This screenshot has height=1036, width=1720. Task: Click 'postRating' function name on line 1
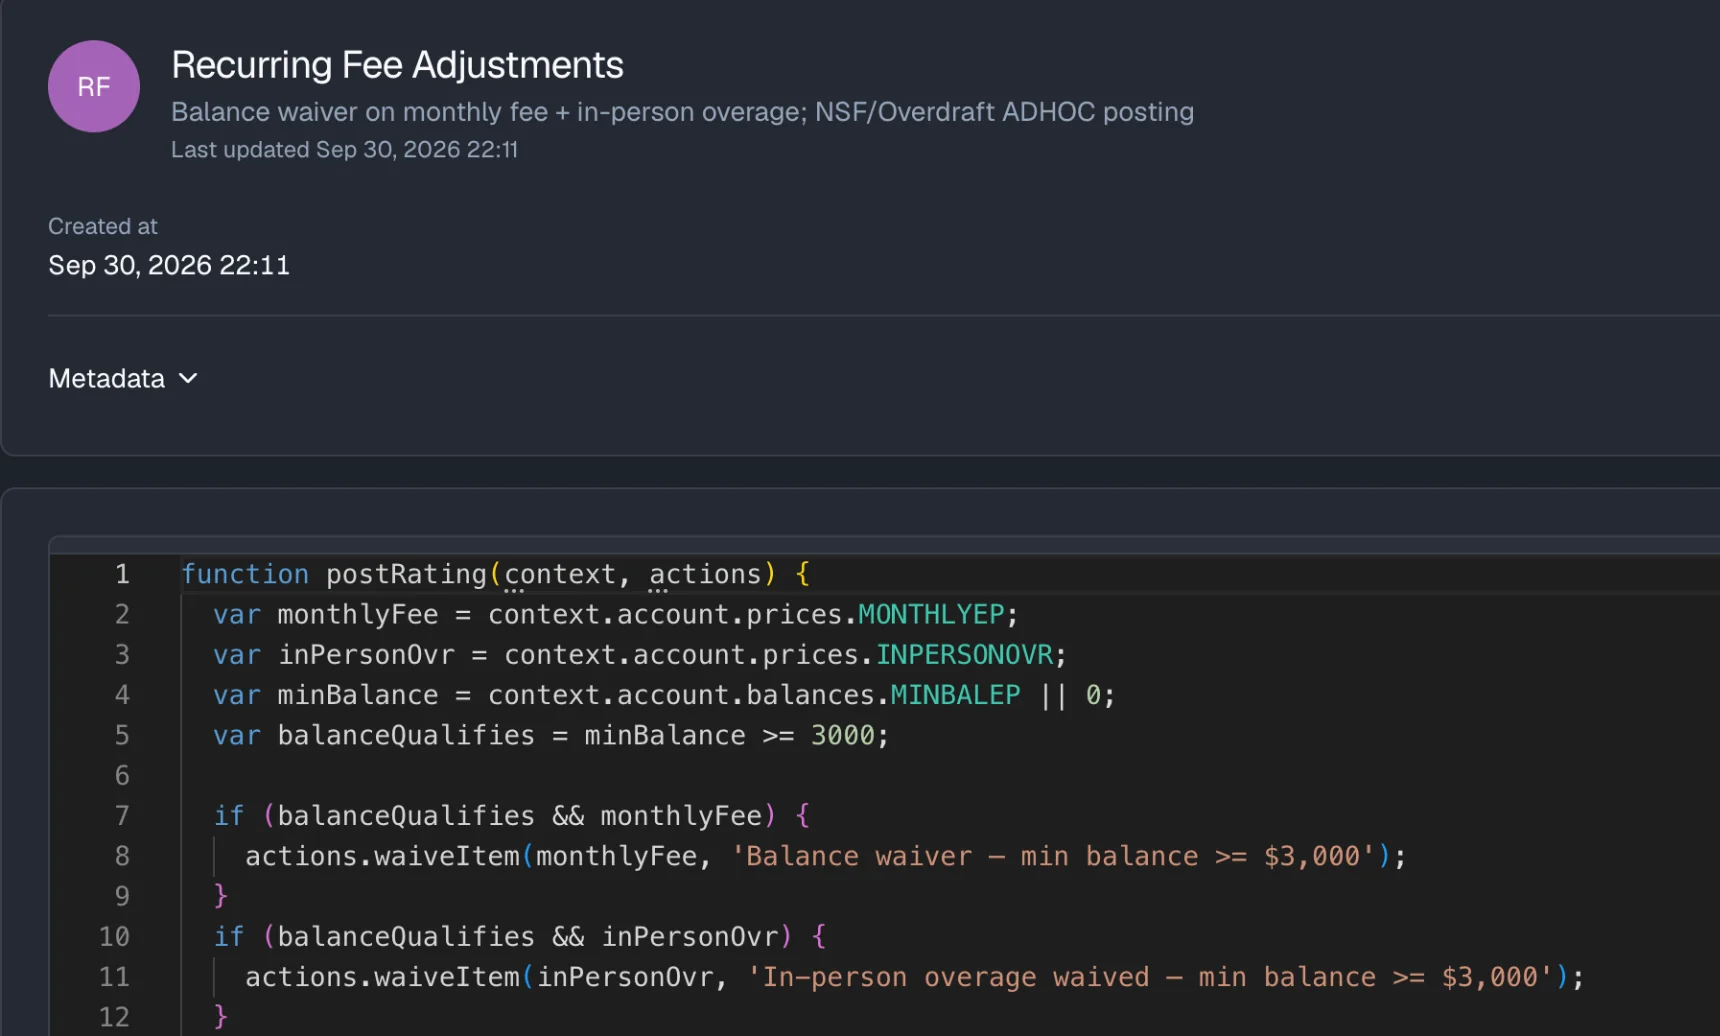point(406,574)
